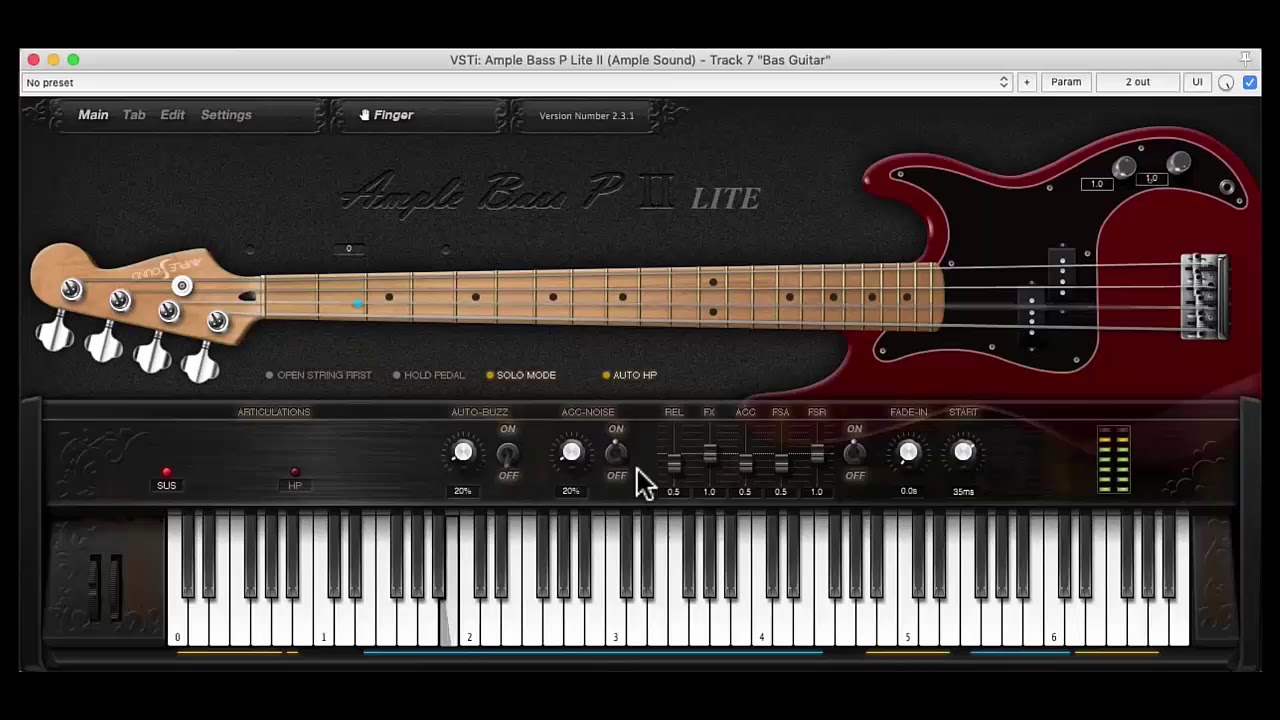This screenshot has height=720, width=1280.
Task: Click the FSR 1.0 value
Action: point(816,491)
